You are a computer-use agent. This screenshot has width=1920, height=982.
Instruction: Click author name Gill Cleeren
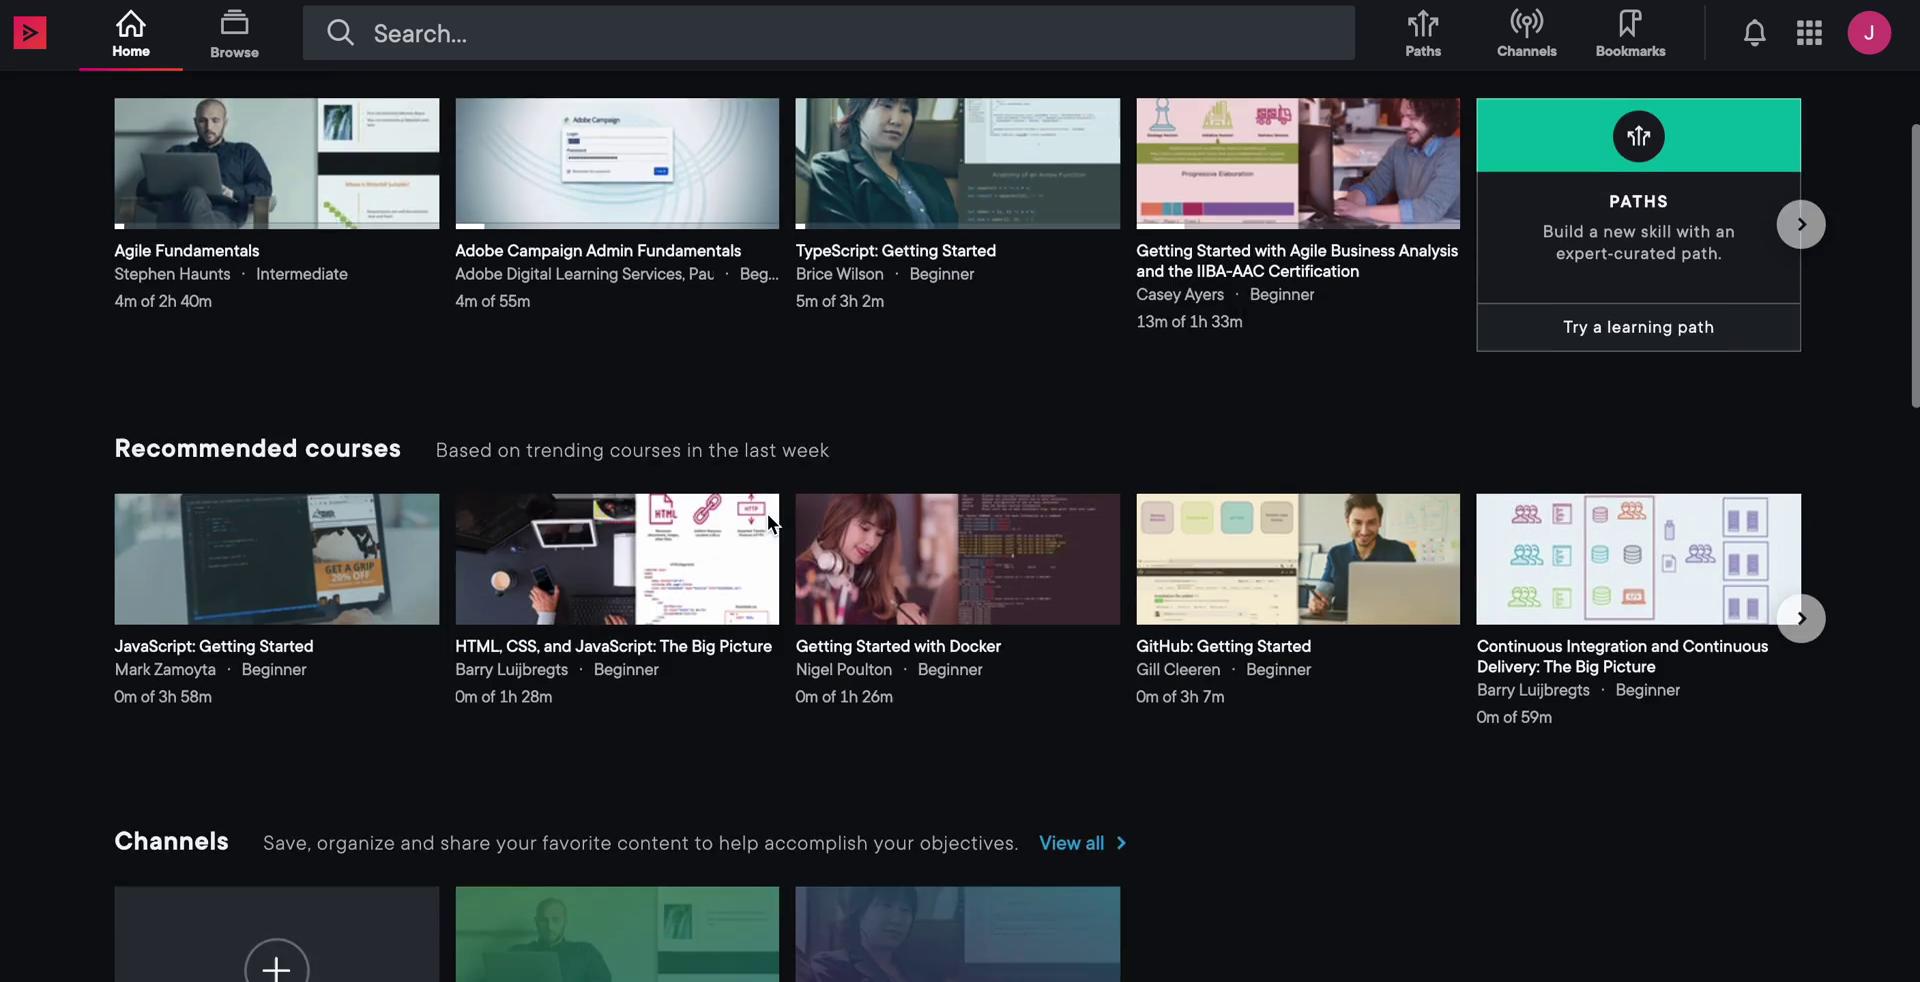tap(1178, 670)
